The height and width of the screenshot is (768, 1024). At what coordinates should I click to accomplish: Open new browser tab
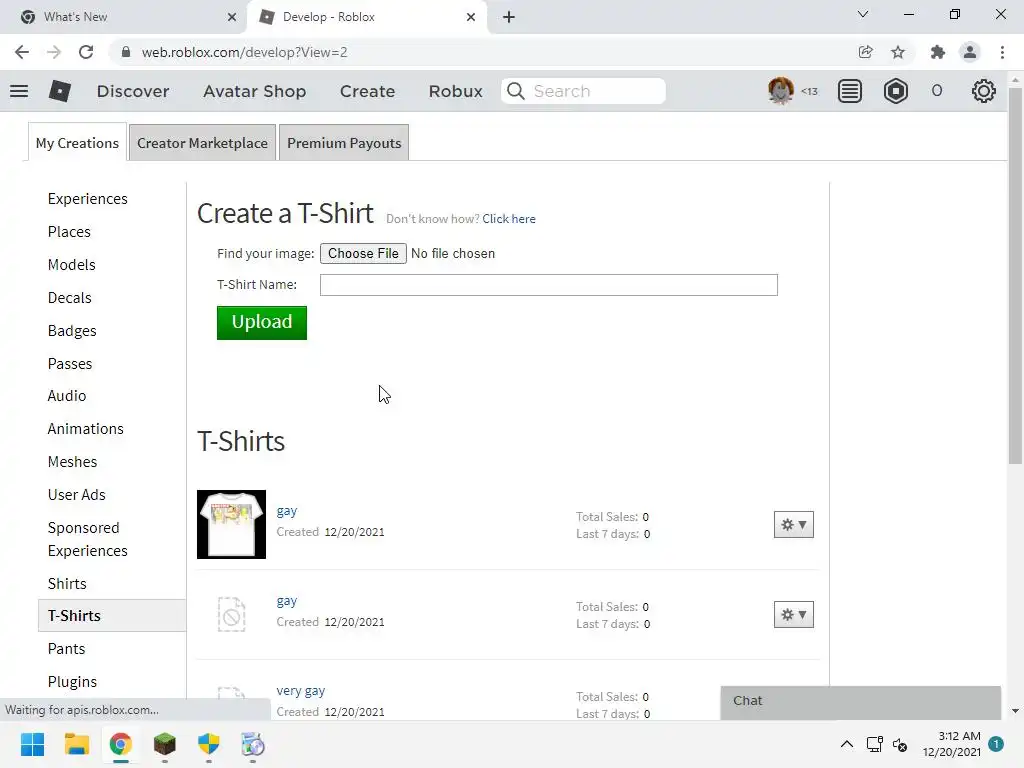coord(509,17)
